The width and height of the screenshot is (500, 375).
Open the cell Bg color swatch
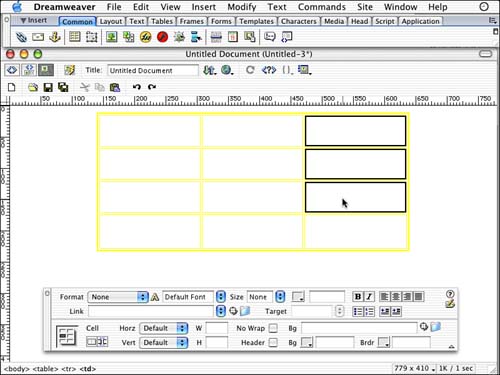307,342
